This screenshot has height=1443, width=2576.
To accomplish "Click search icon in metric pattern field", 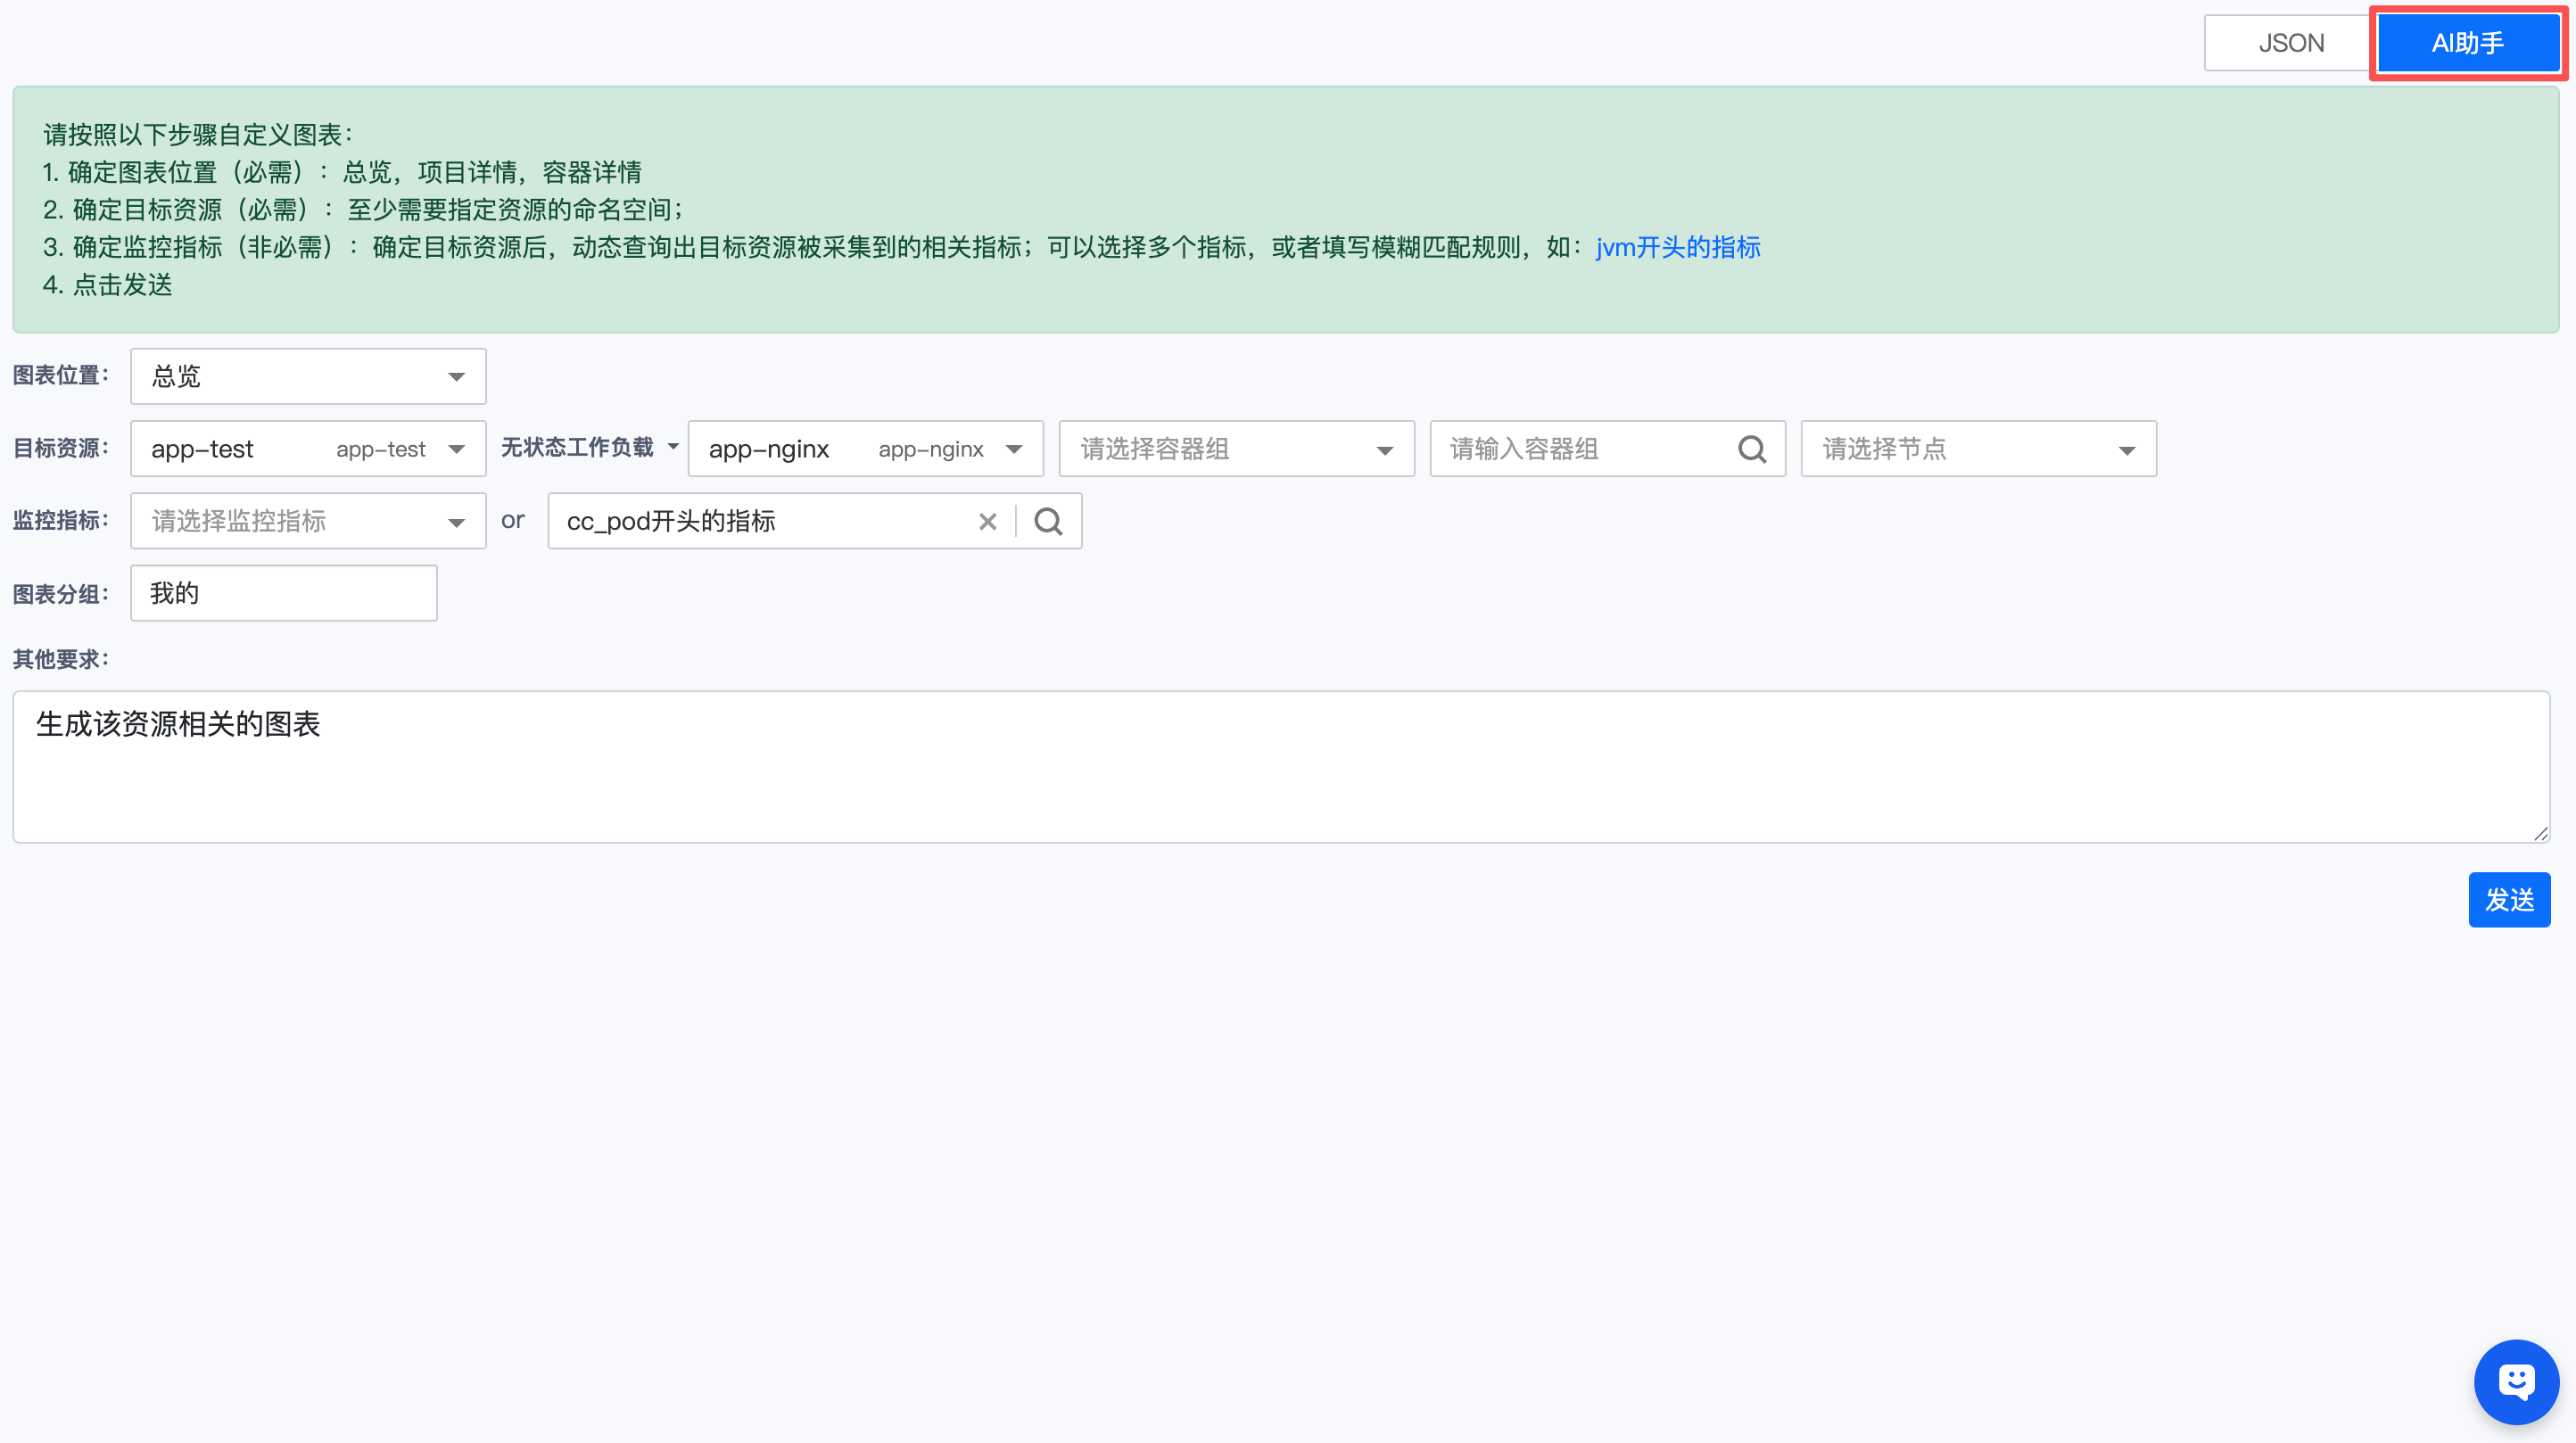I will click(x=1048, y=521).
